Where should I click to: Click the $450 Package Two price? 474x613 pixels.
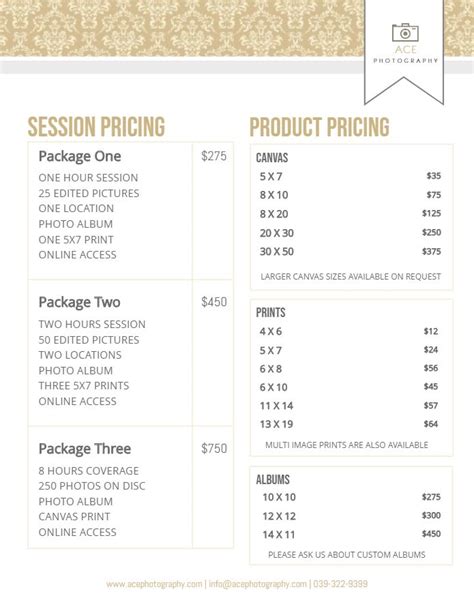click(x=214, y=302)
